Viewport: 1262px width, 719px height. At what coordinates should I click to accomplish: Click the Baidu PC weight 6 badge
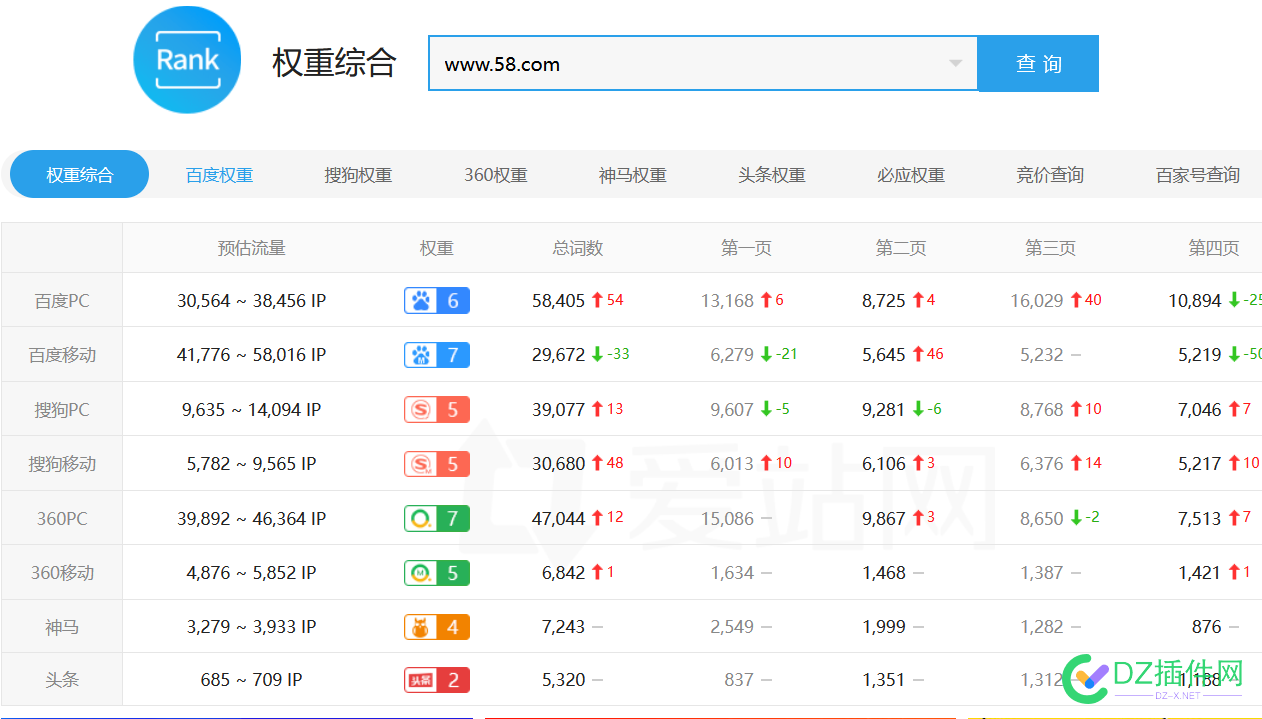pyautogui.click(x=437, y=301)
